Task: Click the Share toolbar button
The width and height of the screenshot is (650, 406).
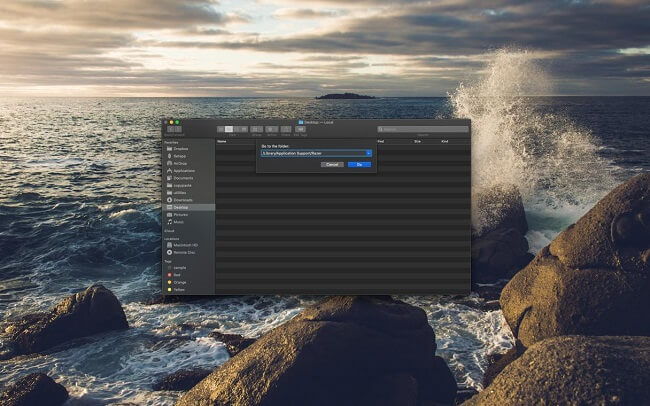Action: (x=286, y=129)
